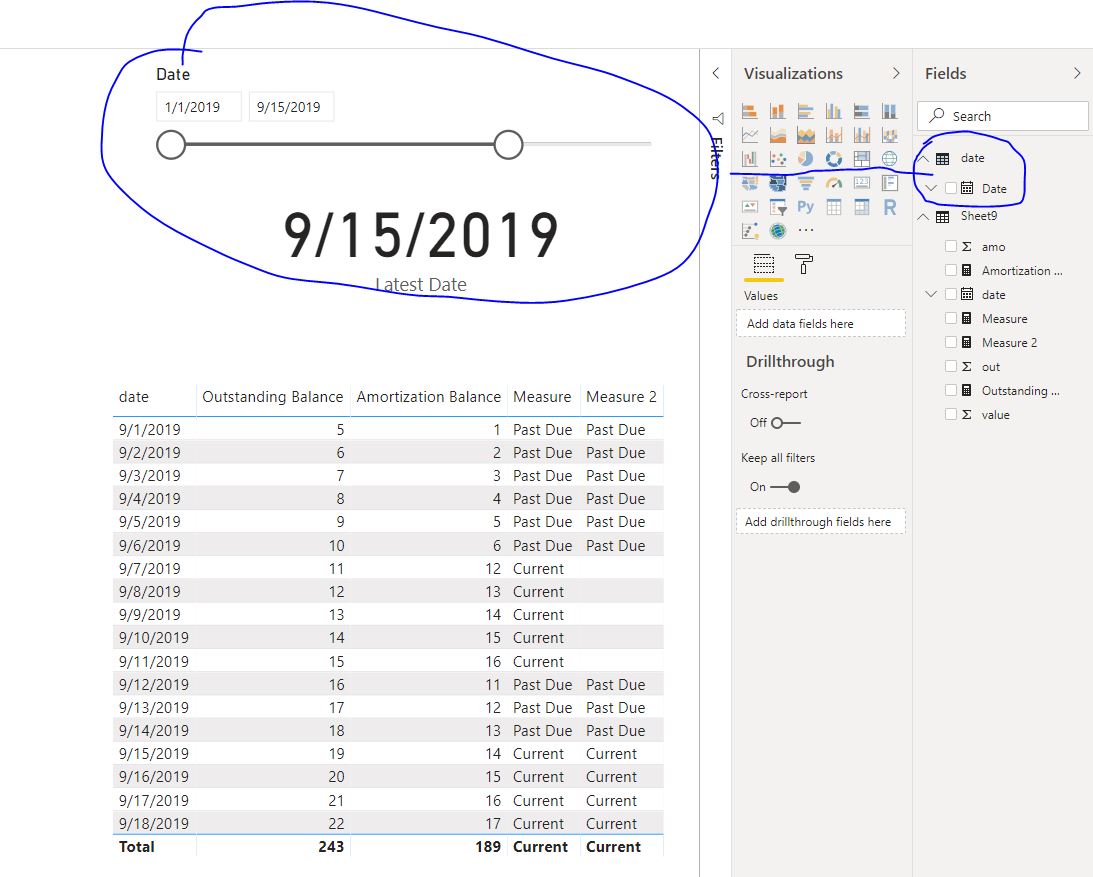Collapse the Sheet9 table
This screenshot has width=1093, height=877.
pyautogui.click(x=924, y=217)
